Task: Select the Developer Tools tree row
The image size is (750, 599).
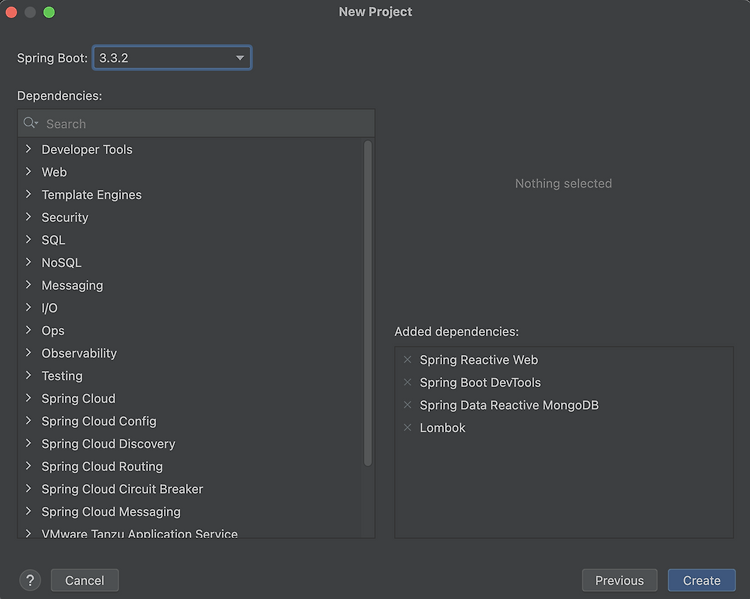Action: point(190,149)
